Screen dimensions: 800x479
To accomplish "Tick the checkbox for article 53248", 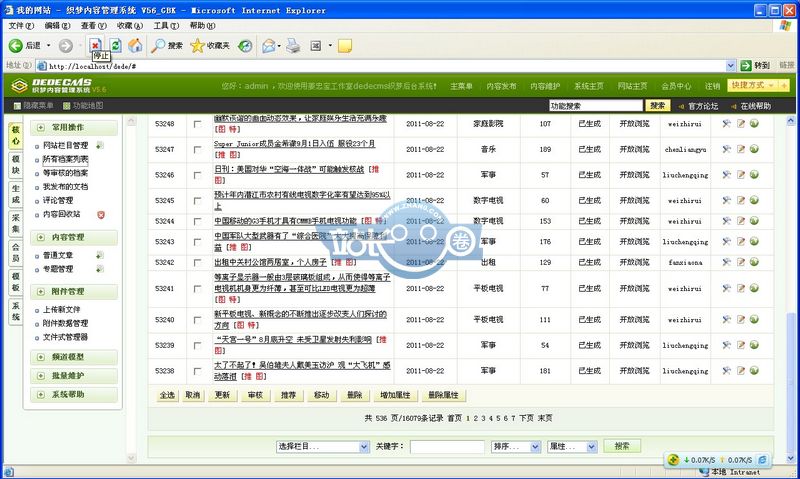I will pyautogui.click(x=197, y=124).
